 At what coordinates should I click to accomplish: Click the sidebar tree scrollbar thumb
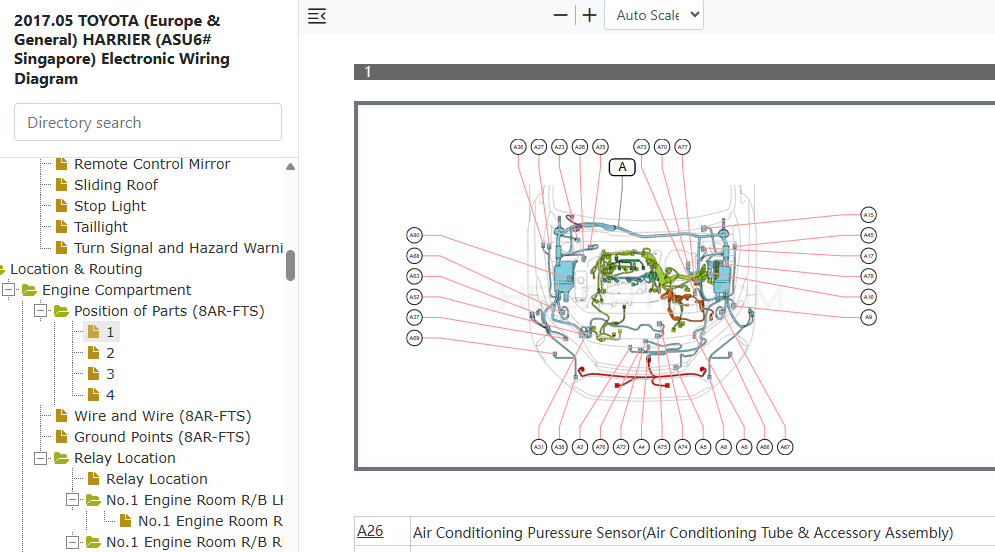click(x=291, y=265)
